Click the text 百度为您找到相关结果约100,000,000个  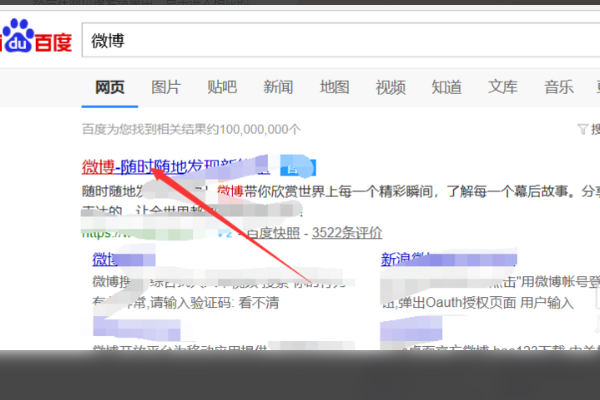tap(191, 129)
